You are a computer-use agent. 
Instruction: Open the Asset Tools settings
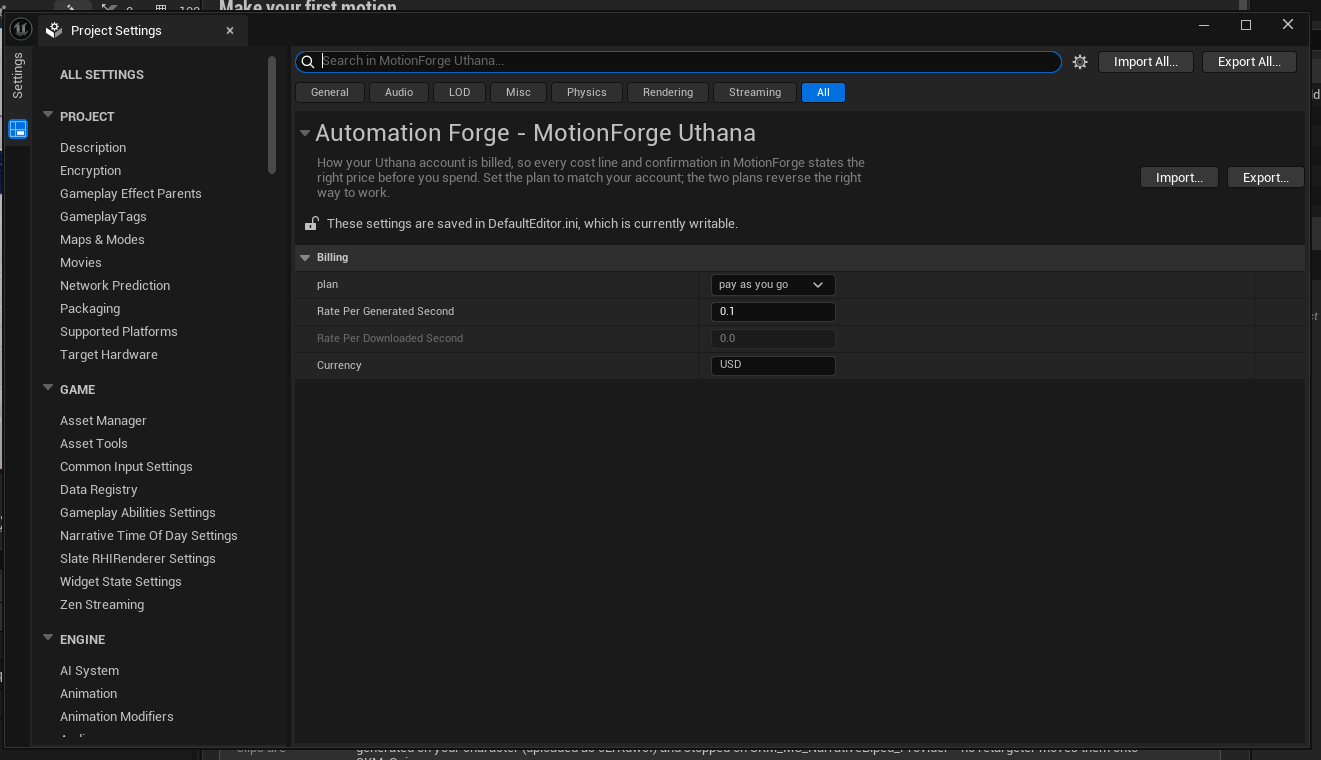[94, 444]
